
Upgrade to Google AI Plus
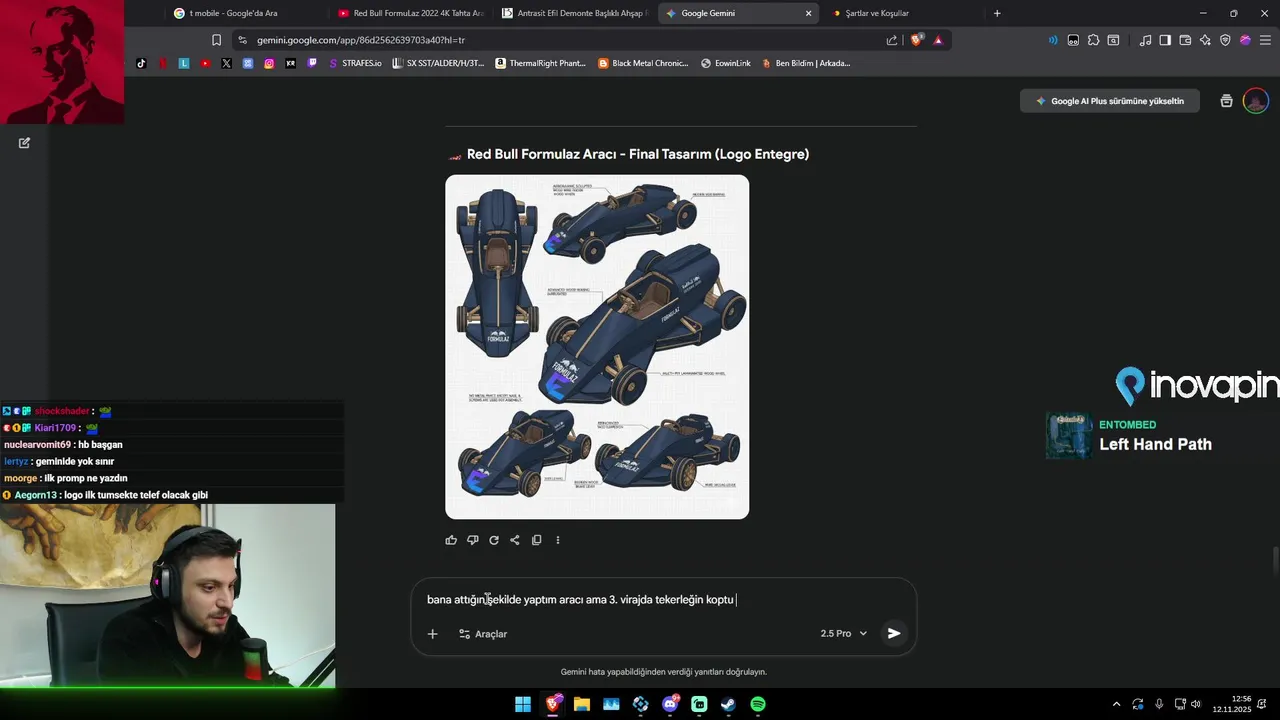(1110, 101)
